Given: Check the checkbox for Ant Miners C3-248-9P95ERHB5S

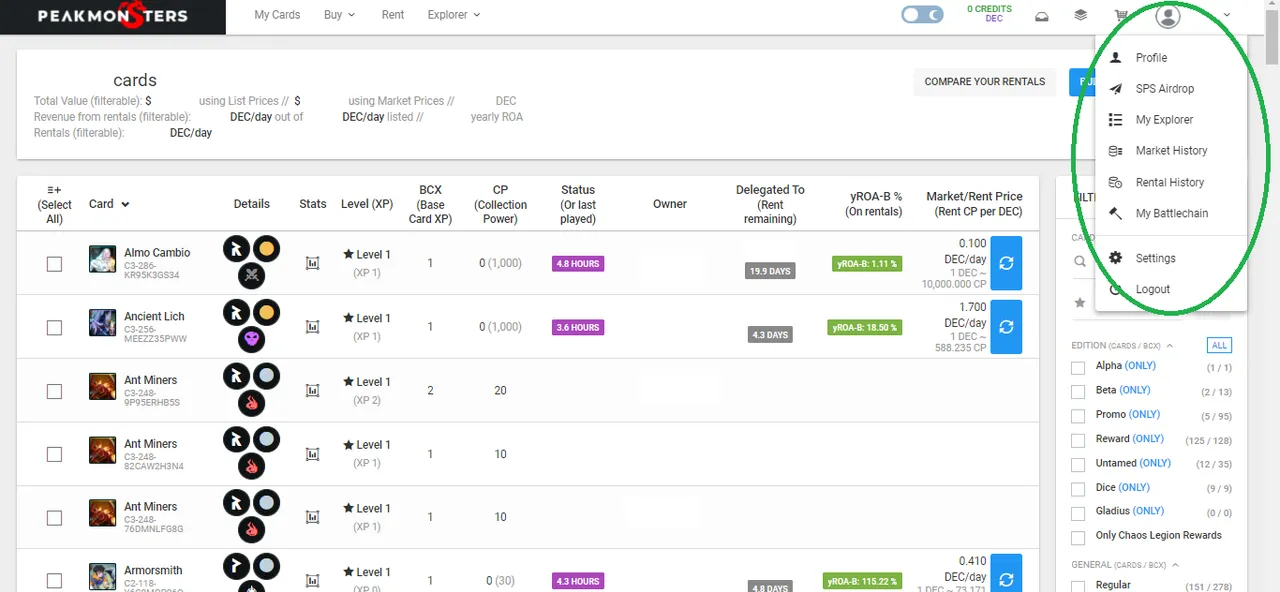Looking at the screenshot, I should [x=54, y=391].
